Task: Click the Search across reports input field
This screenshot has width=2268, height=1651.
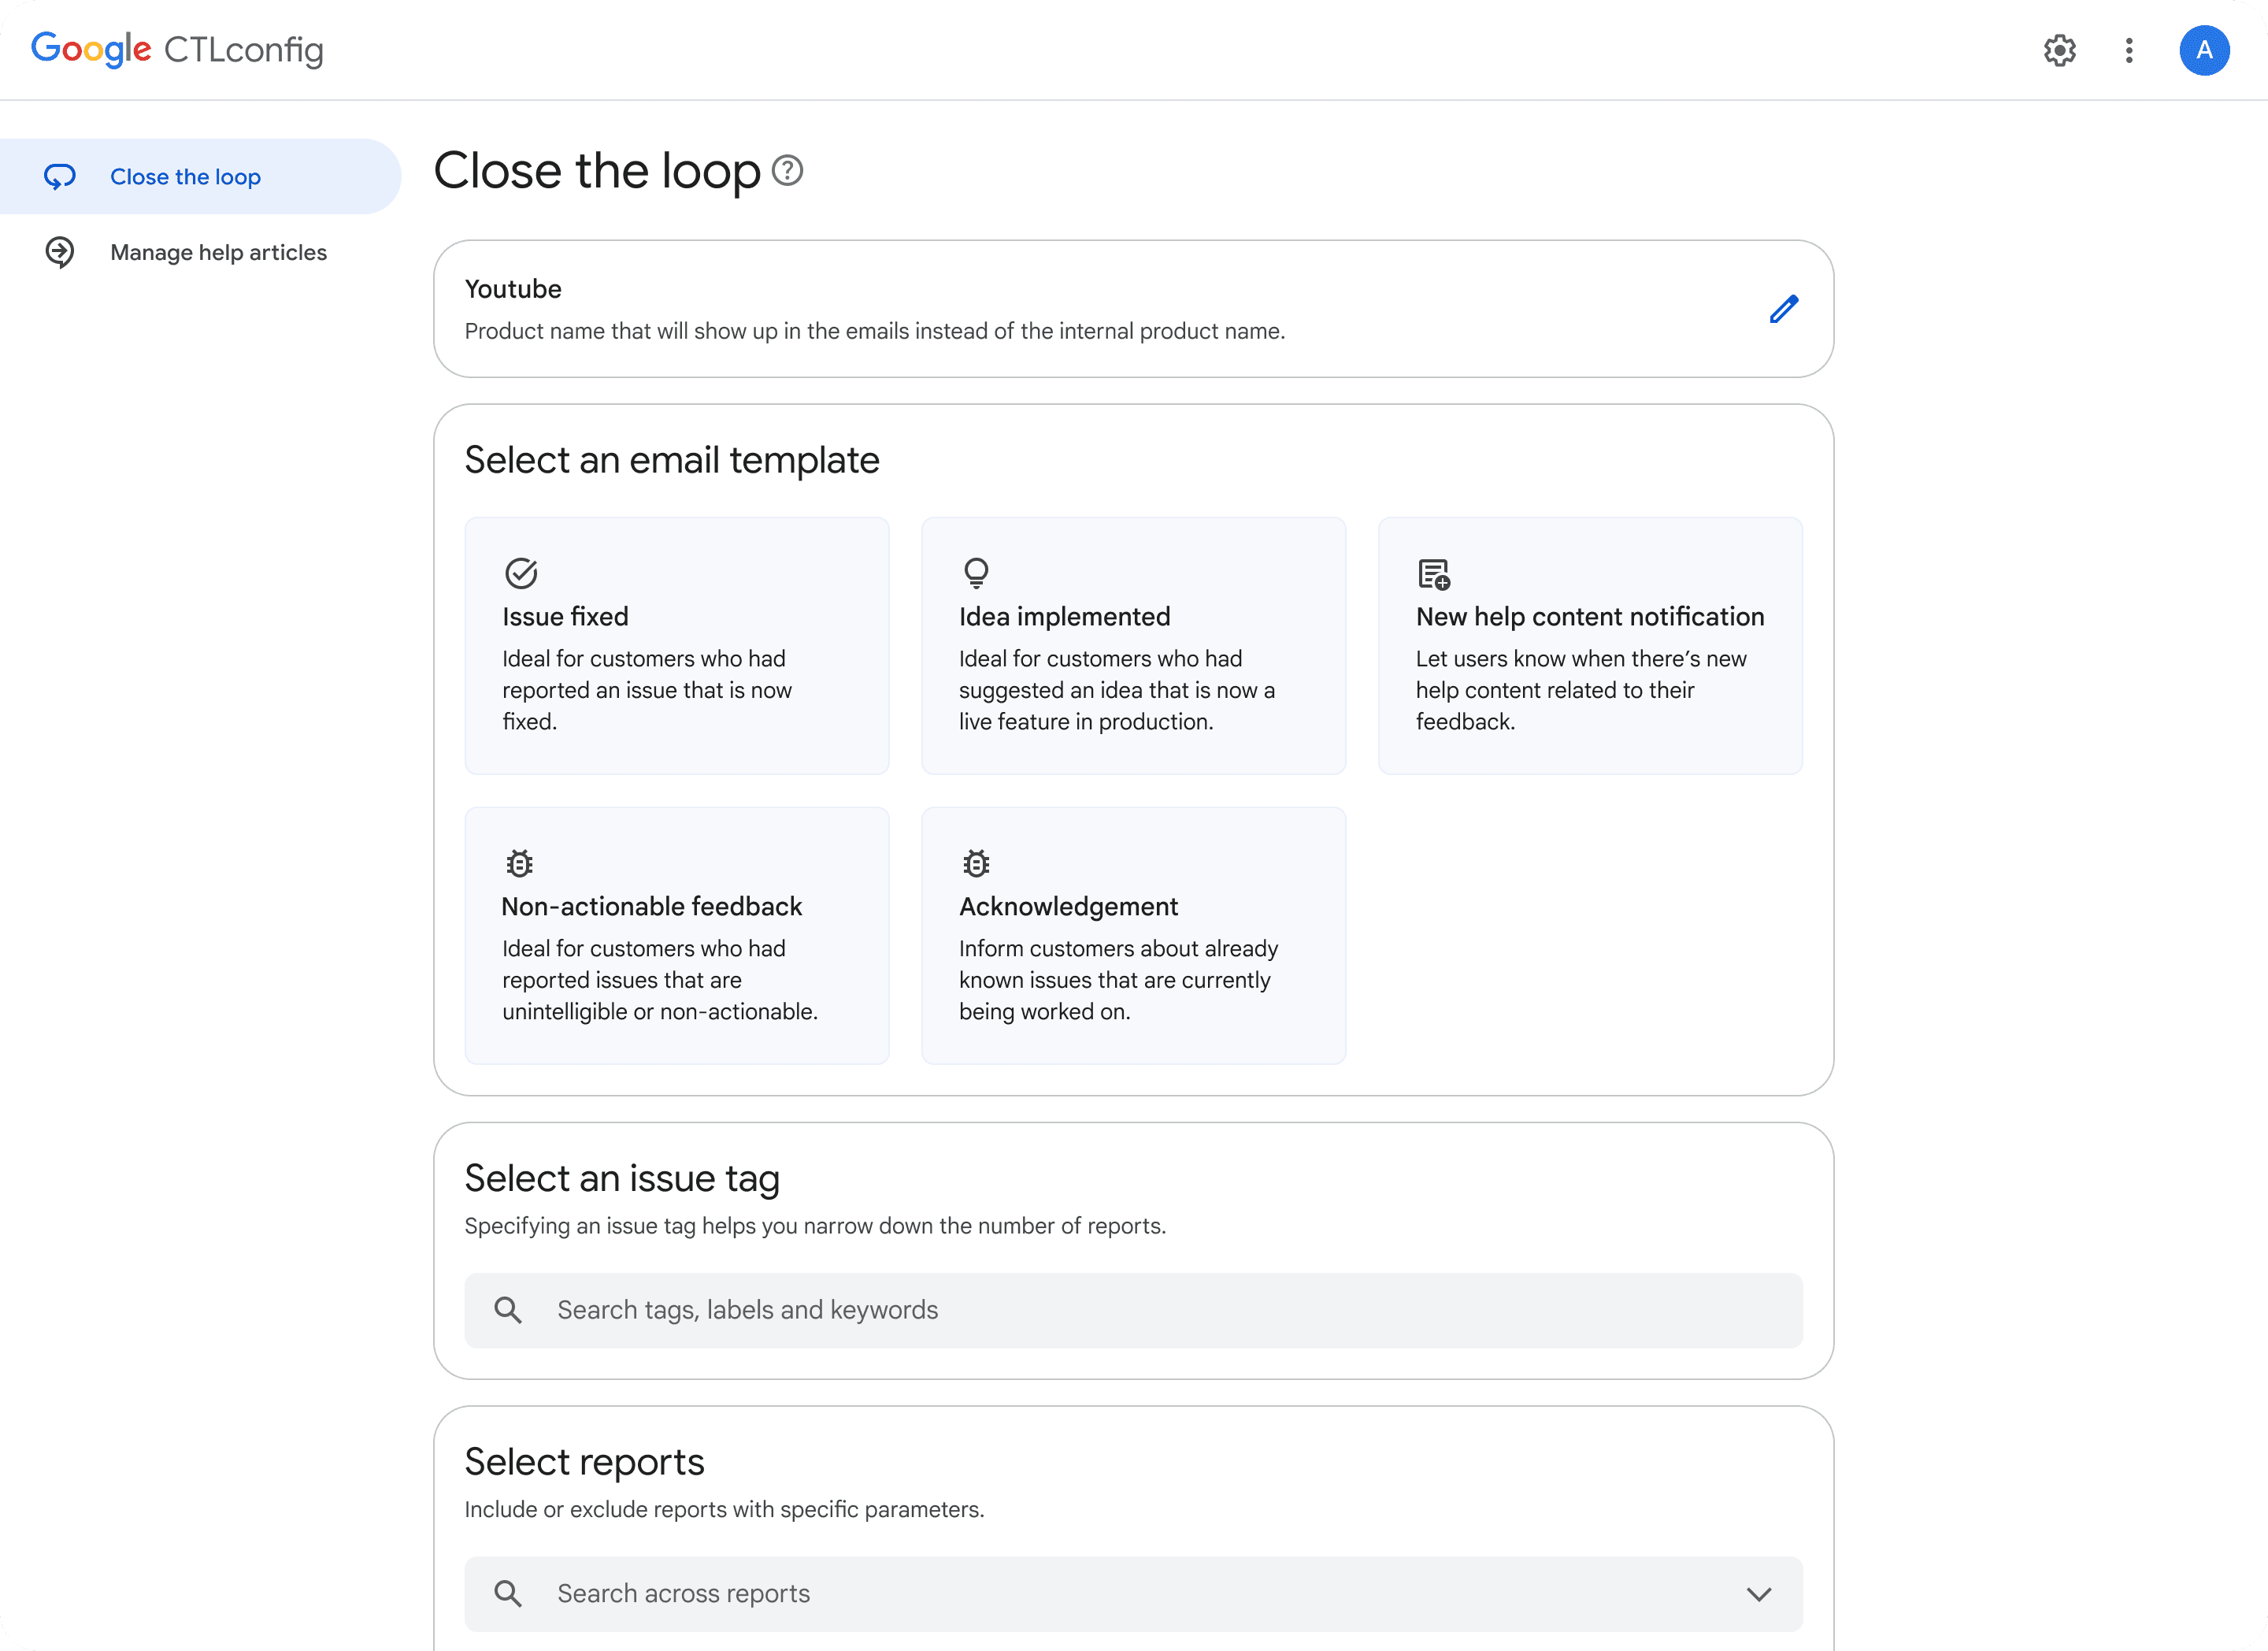Action: coord(1100,1594)
